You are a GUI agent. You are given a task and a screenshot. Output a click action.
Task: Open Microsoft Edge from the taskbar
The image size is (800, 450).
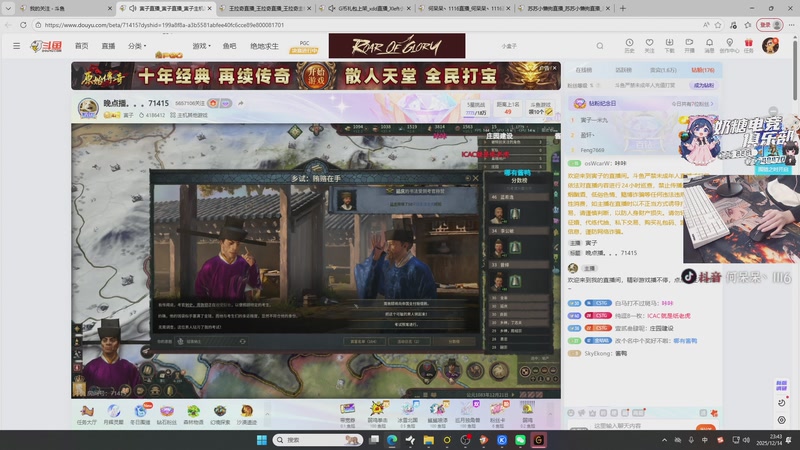tap(392, 440)
